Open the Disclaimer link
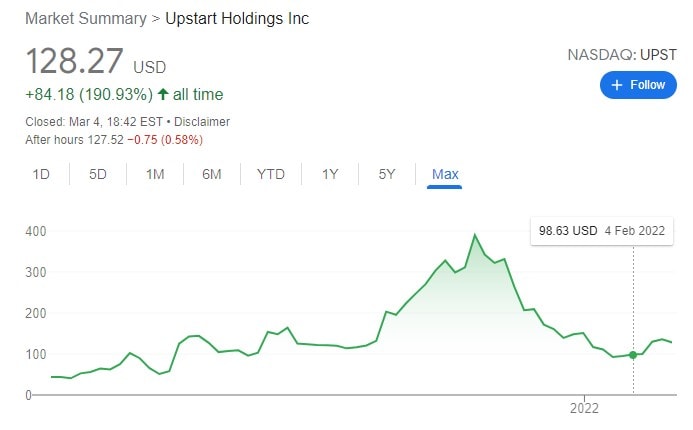 203,122
